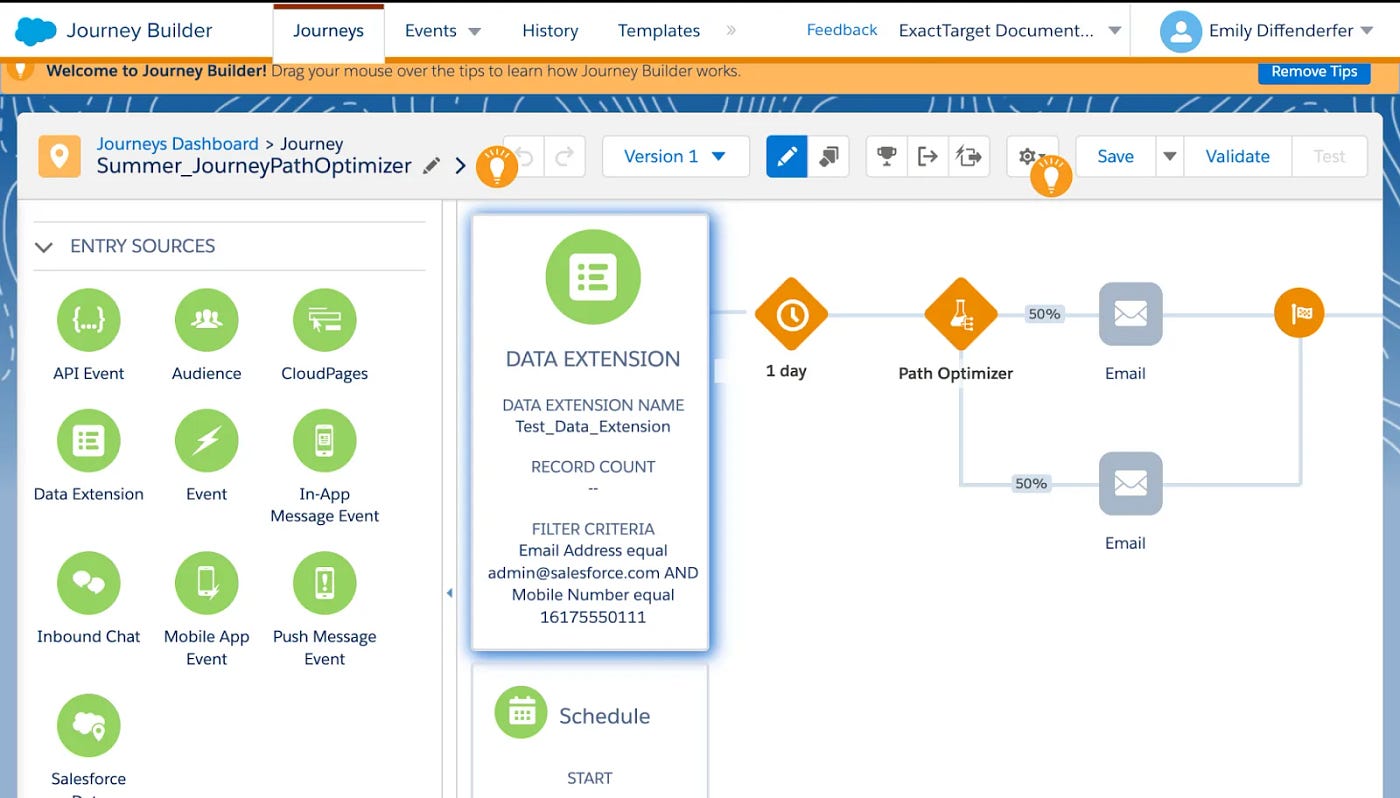Click the Schedule card heading
The image size is (1400, 798).
[604, 716]
